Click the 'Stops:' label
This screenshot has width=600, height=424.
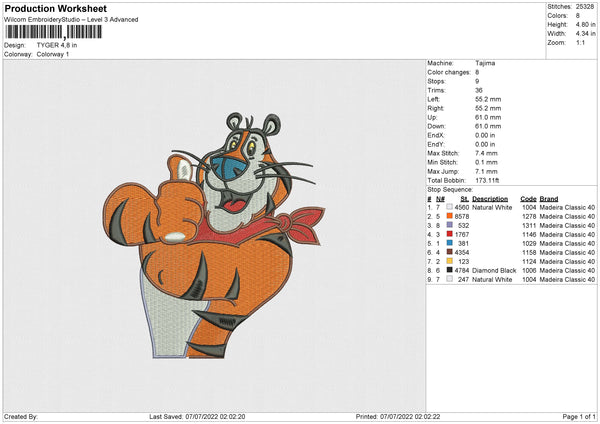pyautogui.click(x=437, y=81)
